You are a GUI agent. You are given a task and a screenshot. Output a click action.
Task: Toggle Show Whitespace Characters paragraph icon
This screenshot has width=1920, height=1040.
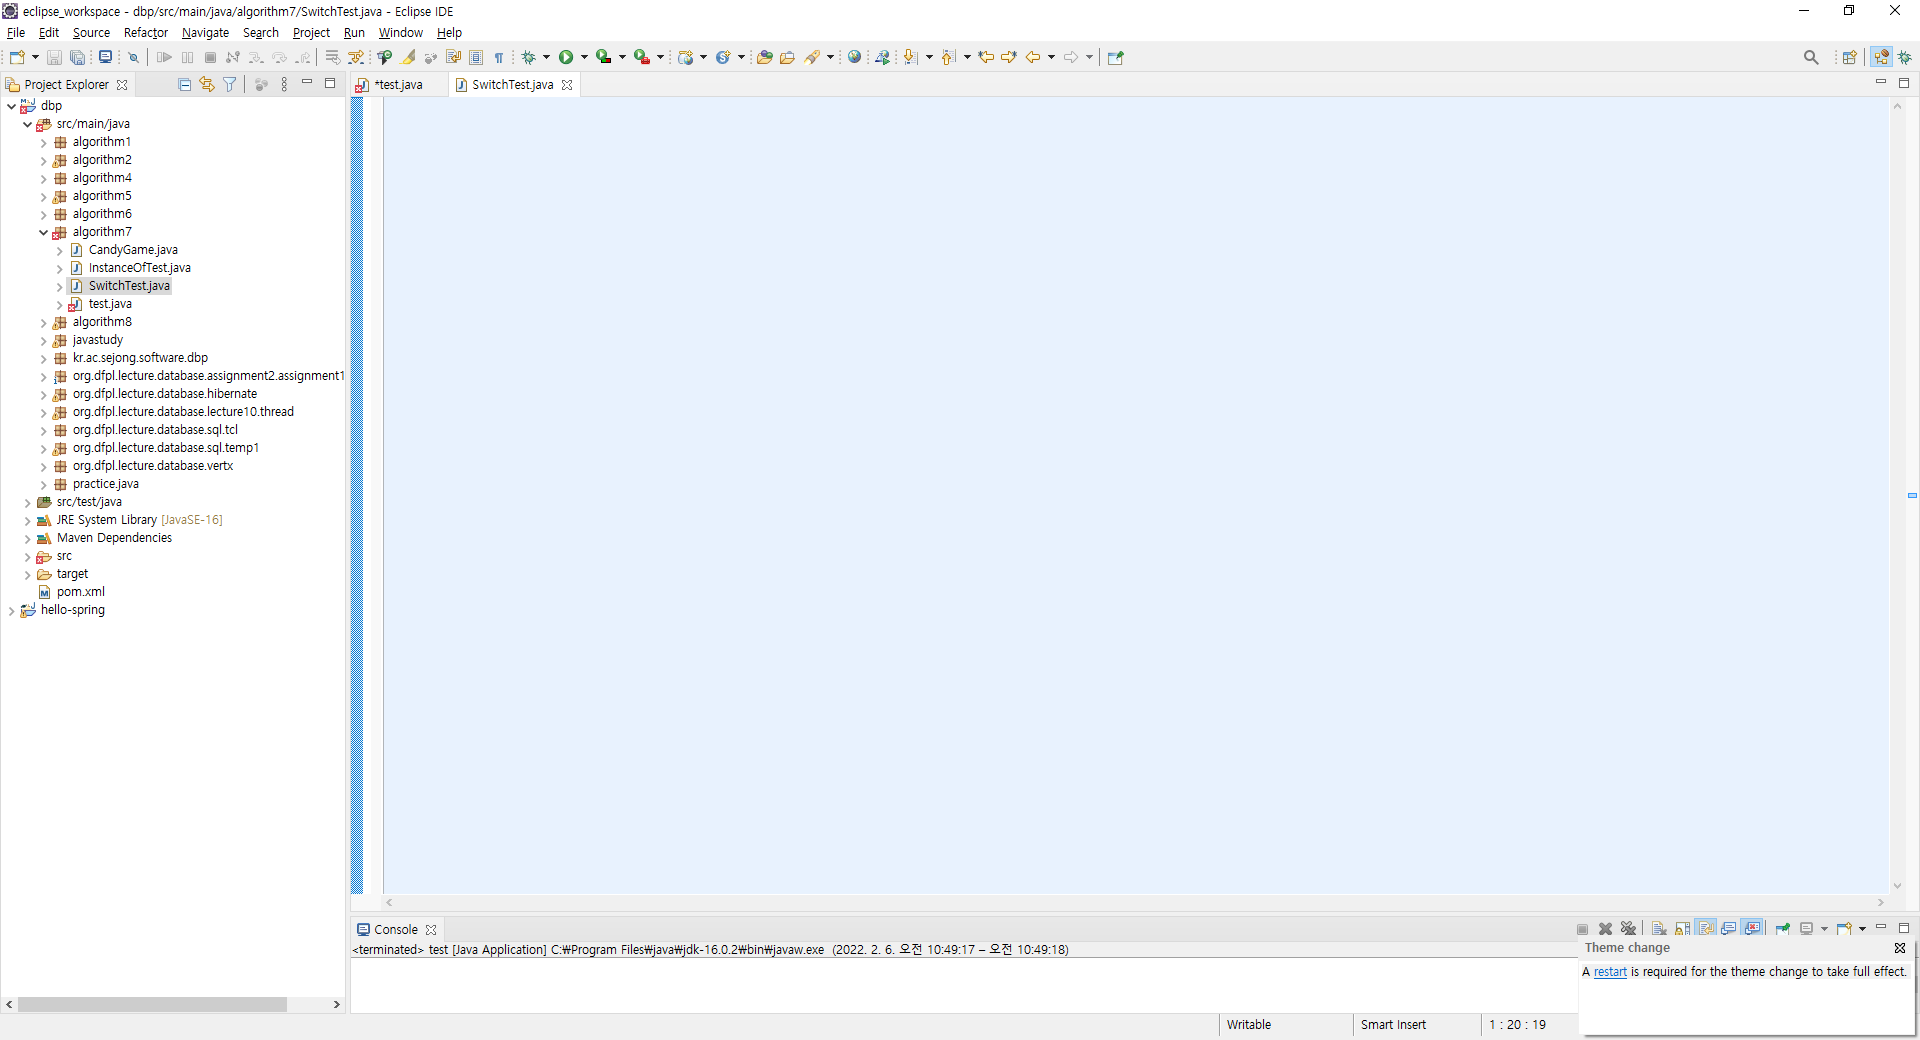pos(499,57)
